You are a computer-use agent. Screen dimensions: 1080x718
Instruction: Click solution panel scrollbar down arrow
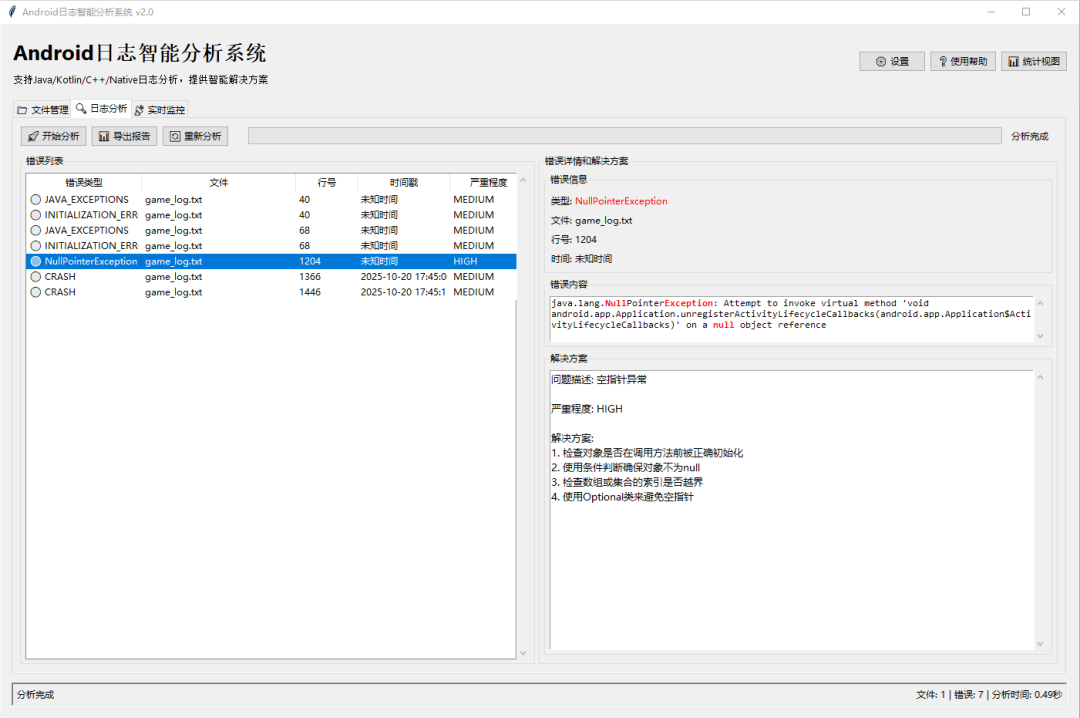[x=1040, y=644]
